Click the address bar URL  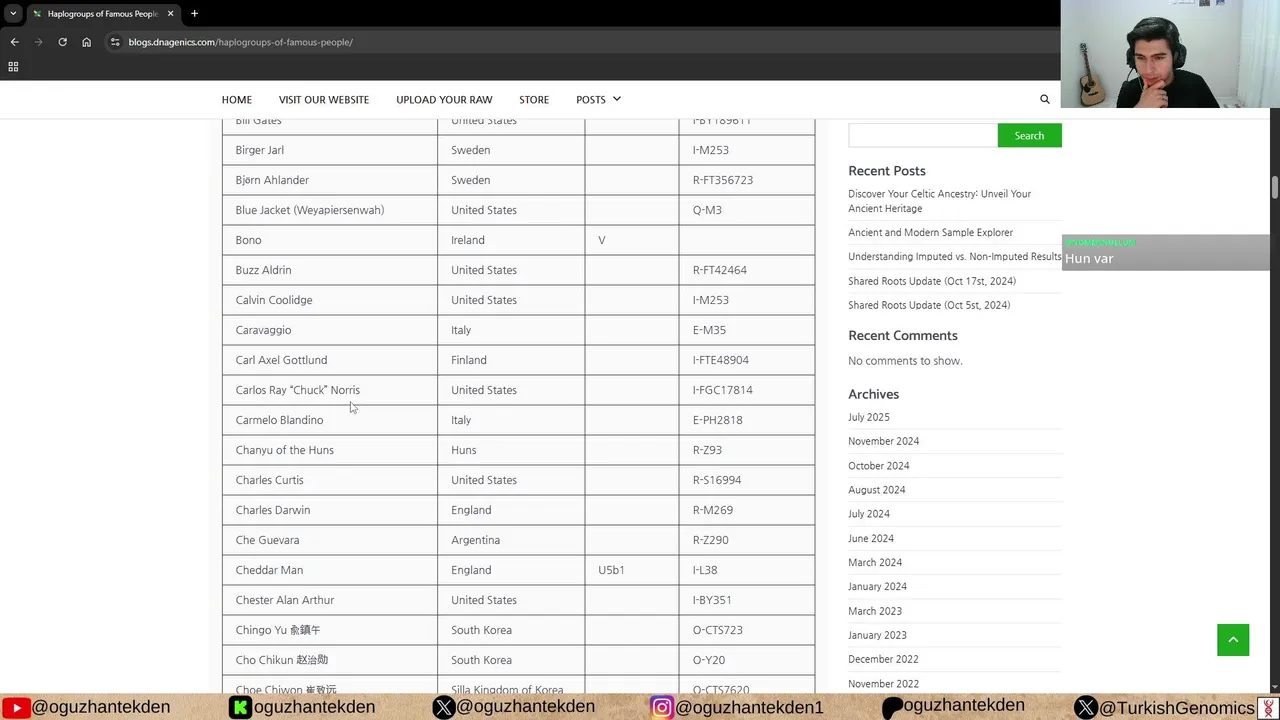[240, 42]
